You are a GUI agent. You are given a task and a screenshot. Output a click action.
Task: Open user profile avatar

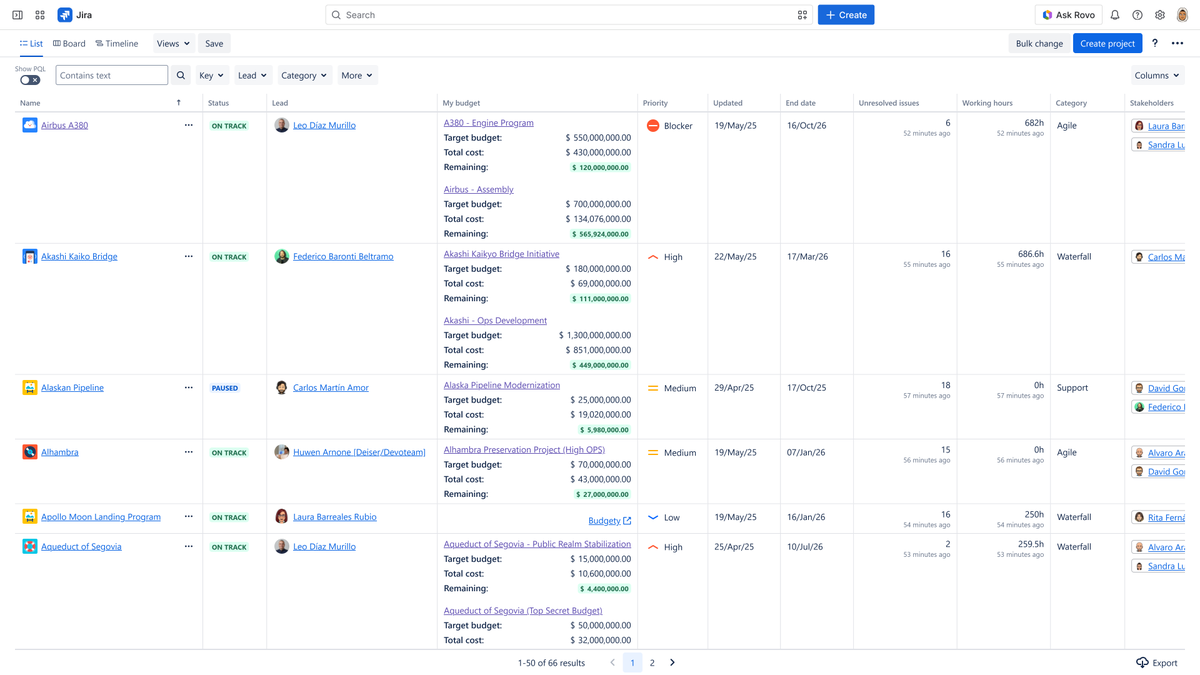pos(1182,15)
